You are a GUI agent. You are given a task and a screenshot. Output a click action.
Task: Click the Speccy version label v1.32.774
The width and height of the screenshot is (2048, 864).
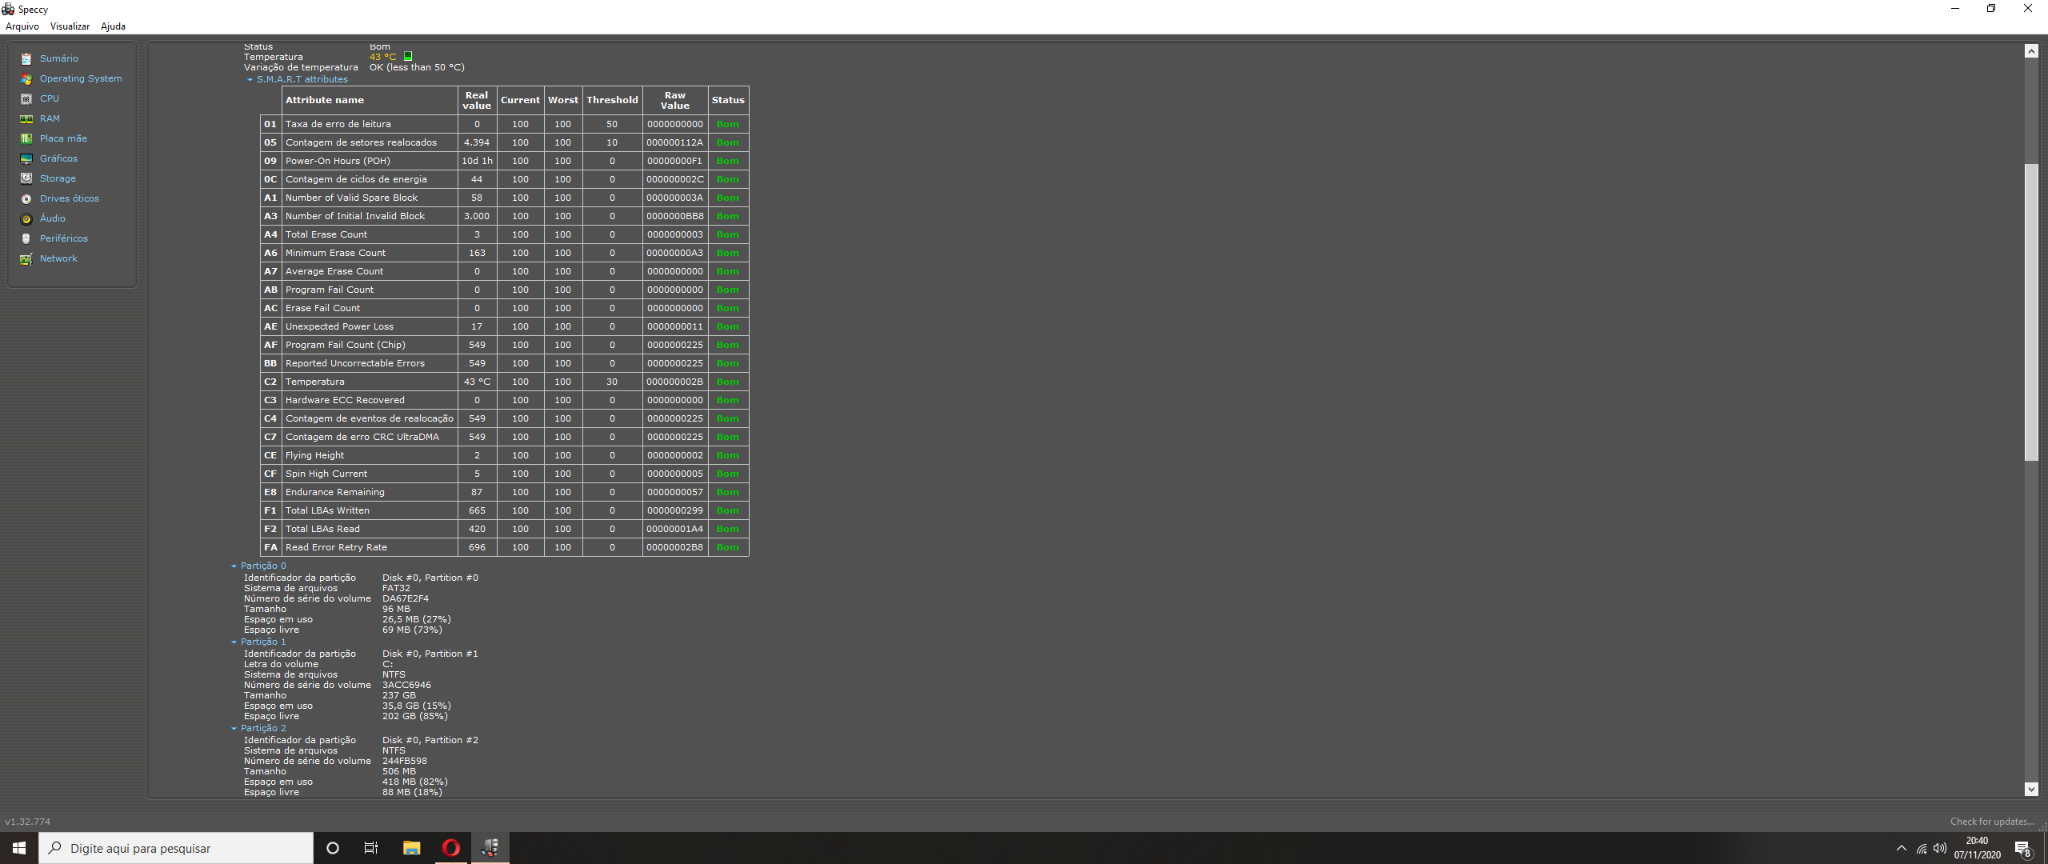click(28, 822)
